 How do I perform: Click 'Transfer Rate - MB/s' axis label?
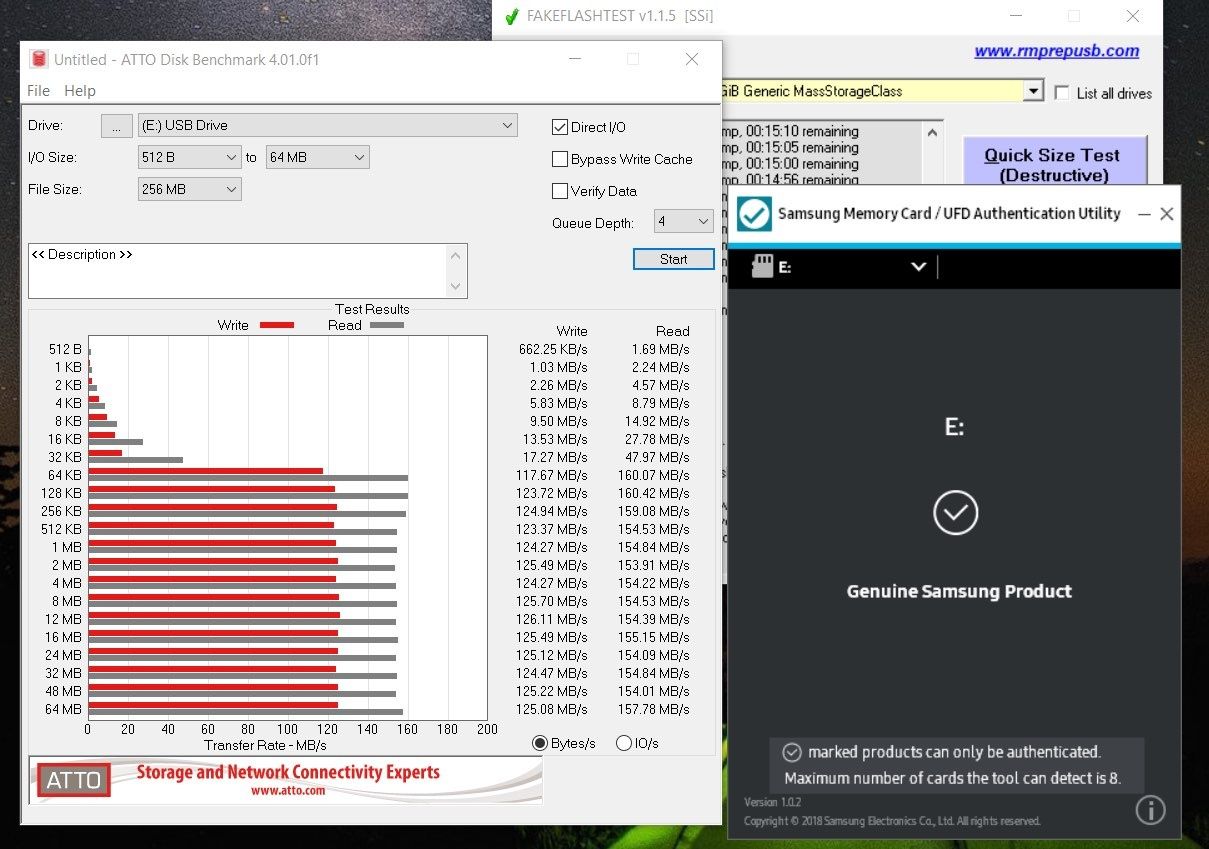click(x=265, y=745)
